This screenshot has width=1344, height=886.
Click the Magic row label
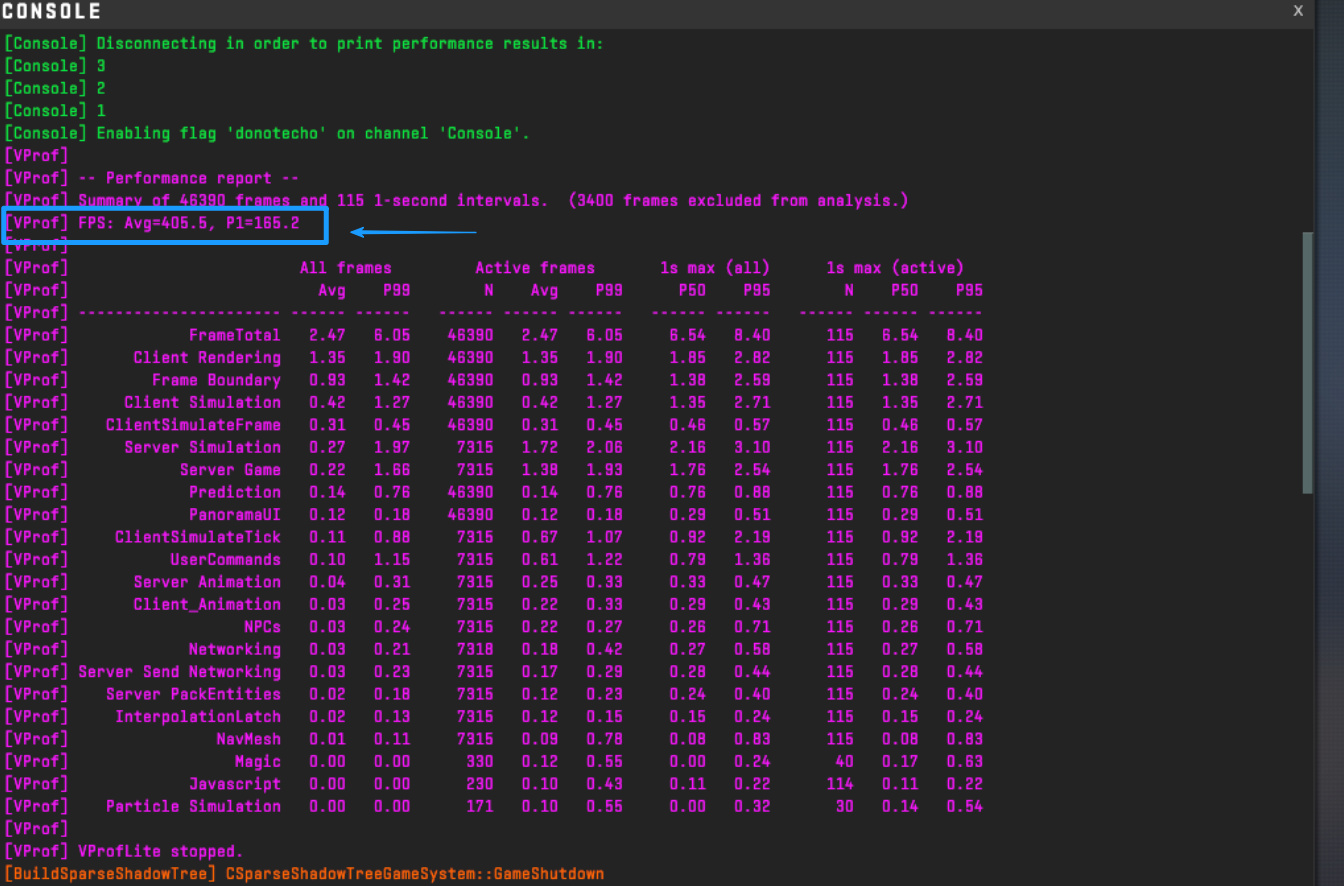tap(258, 762)
